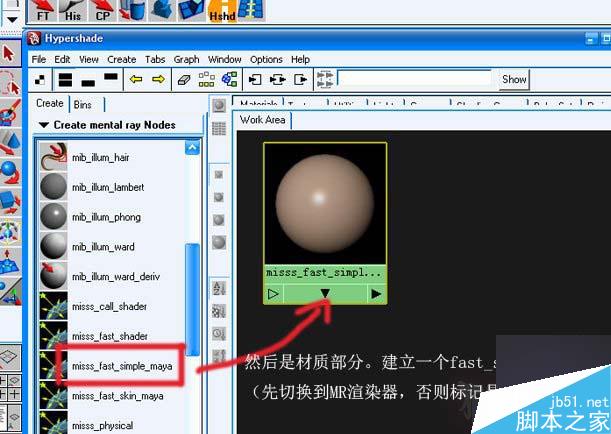The image size is (611, 434).
Task: Set medium swatch size
Action: tap(219, 197)
